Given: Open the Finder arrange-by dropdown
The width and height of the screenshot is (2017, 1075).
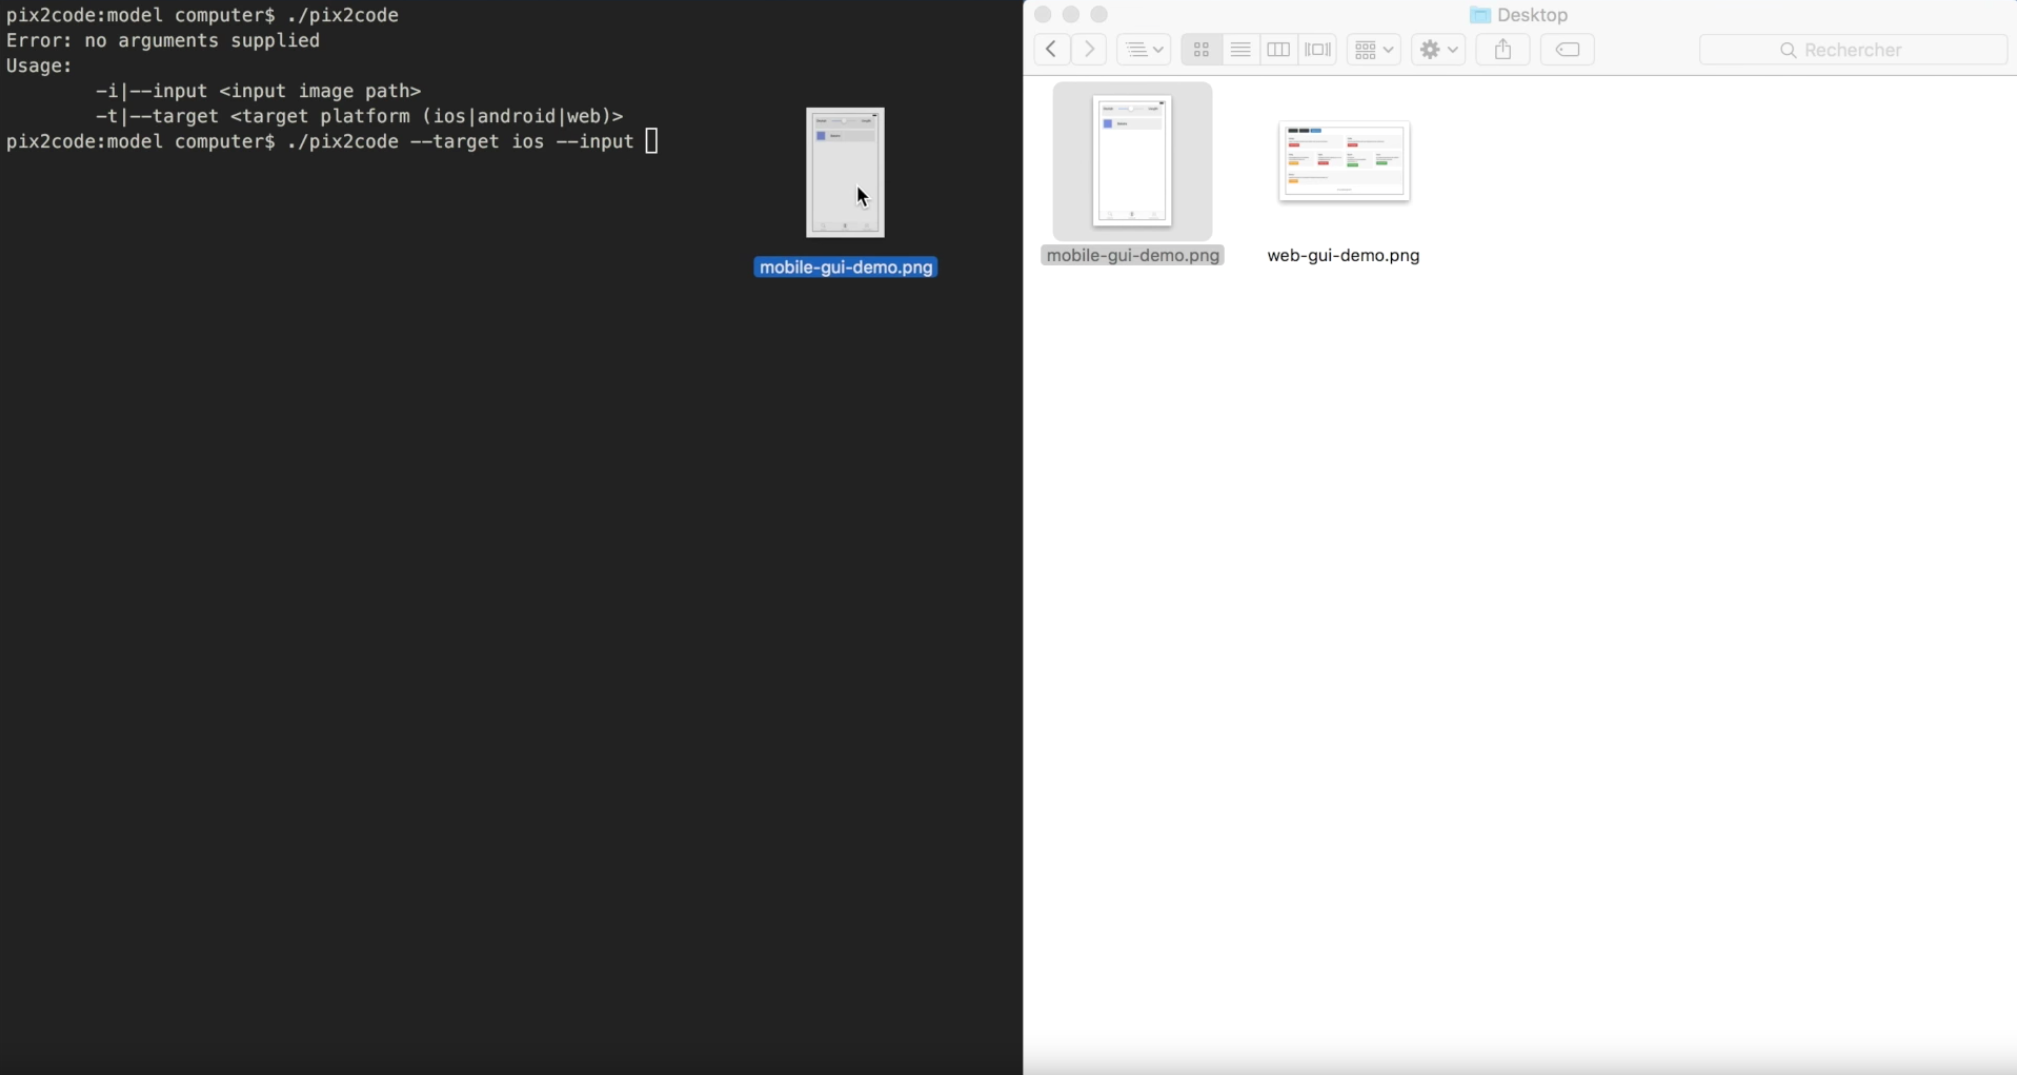Looking at the screenshot, I should tap(1374, 49).
